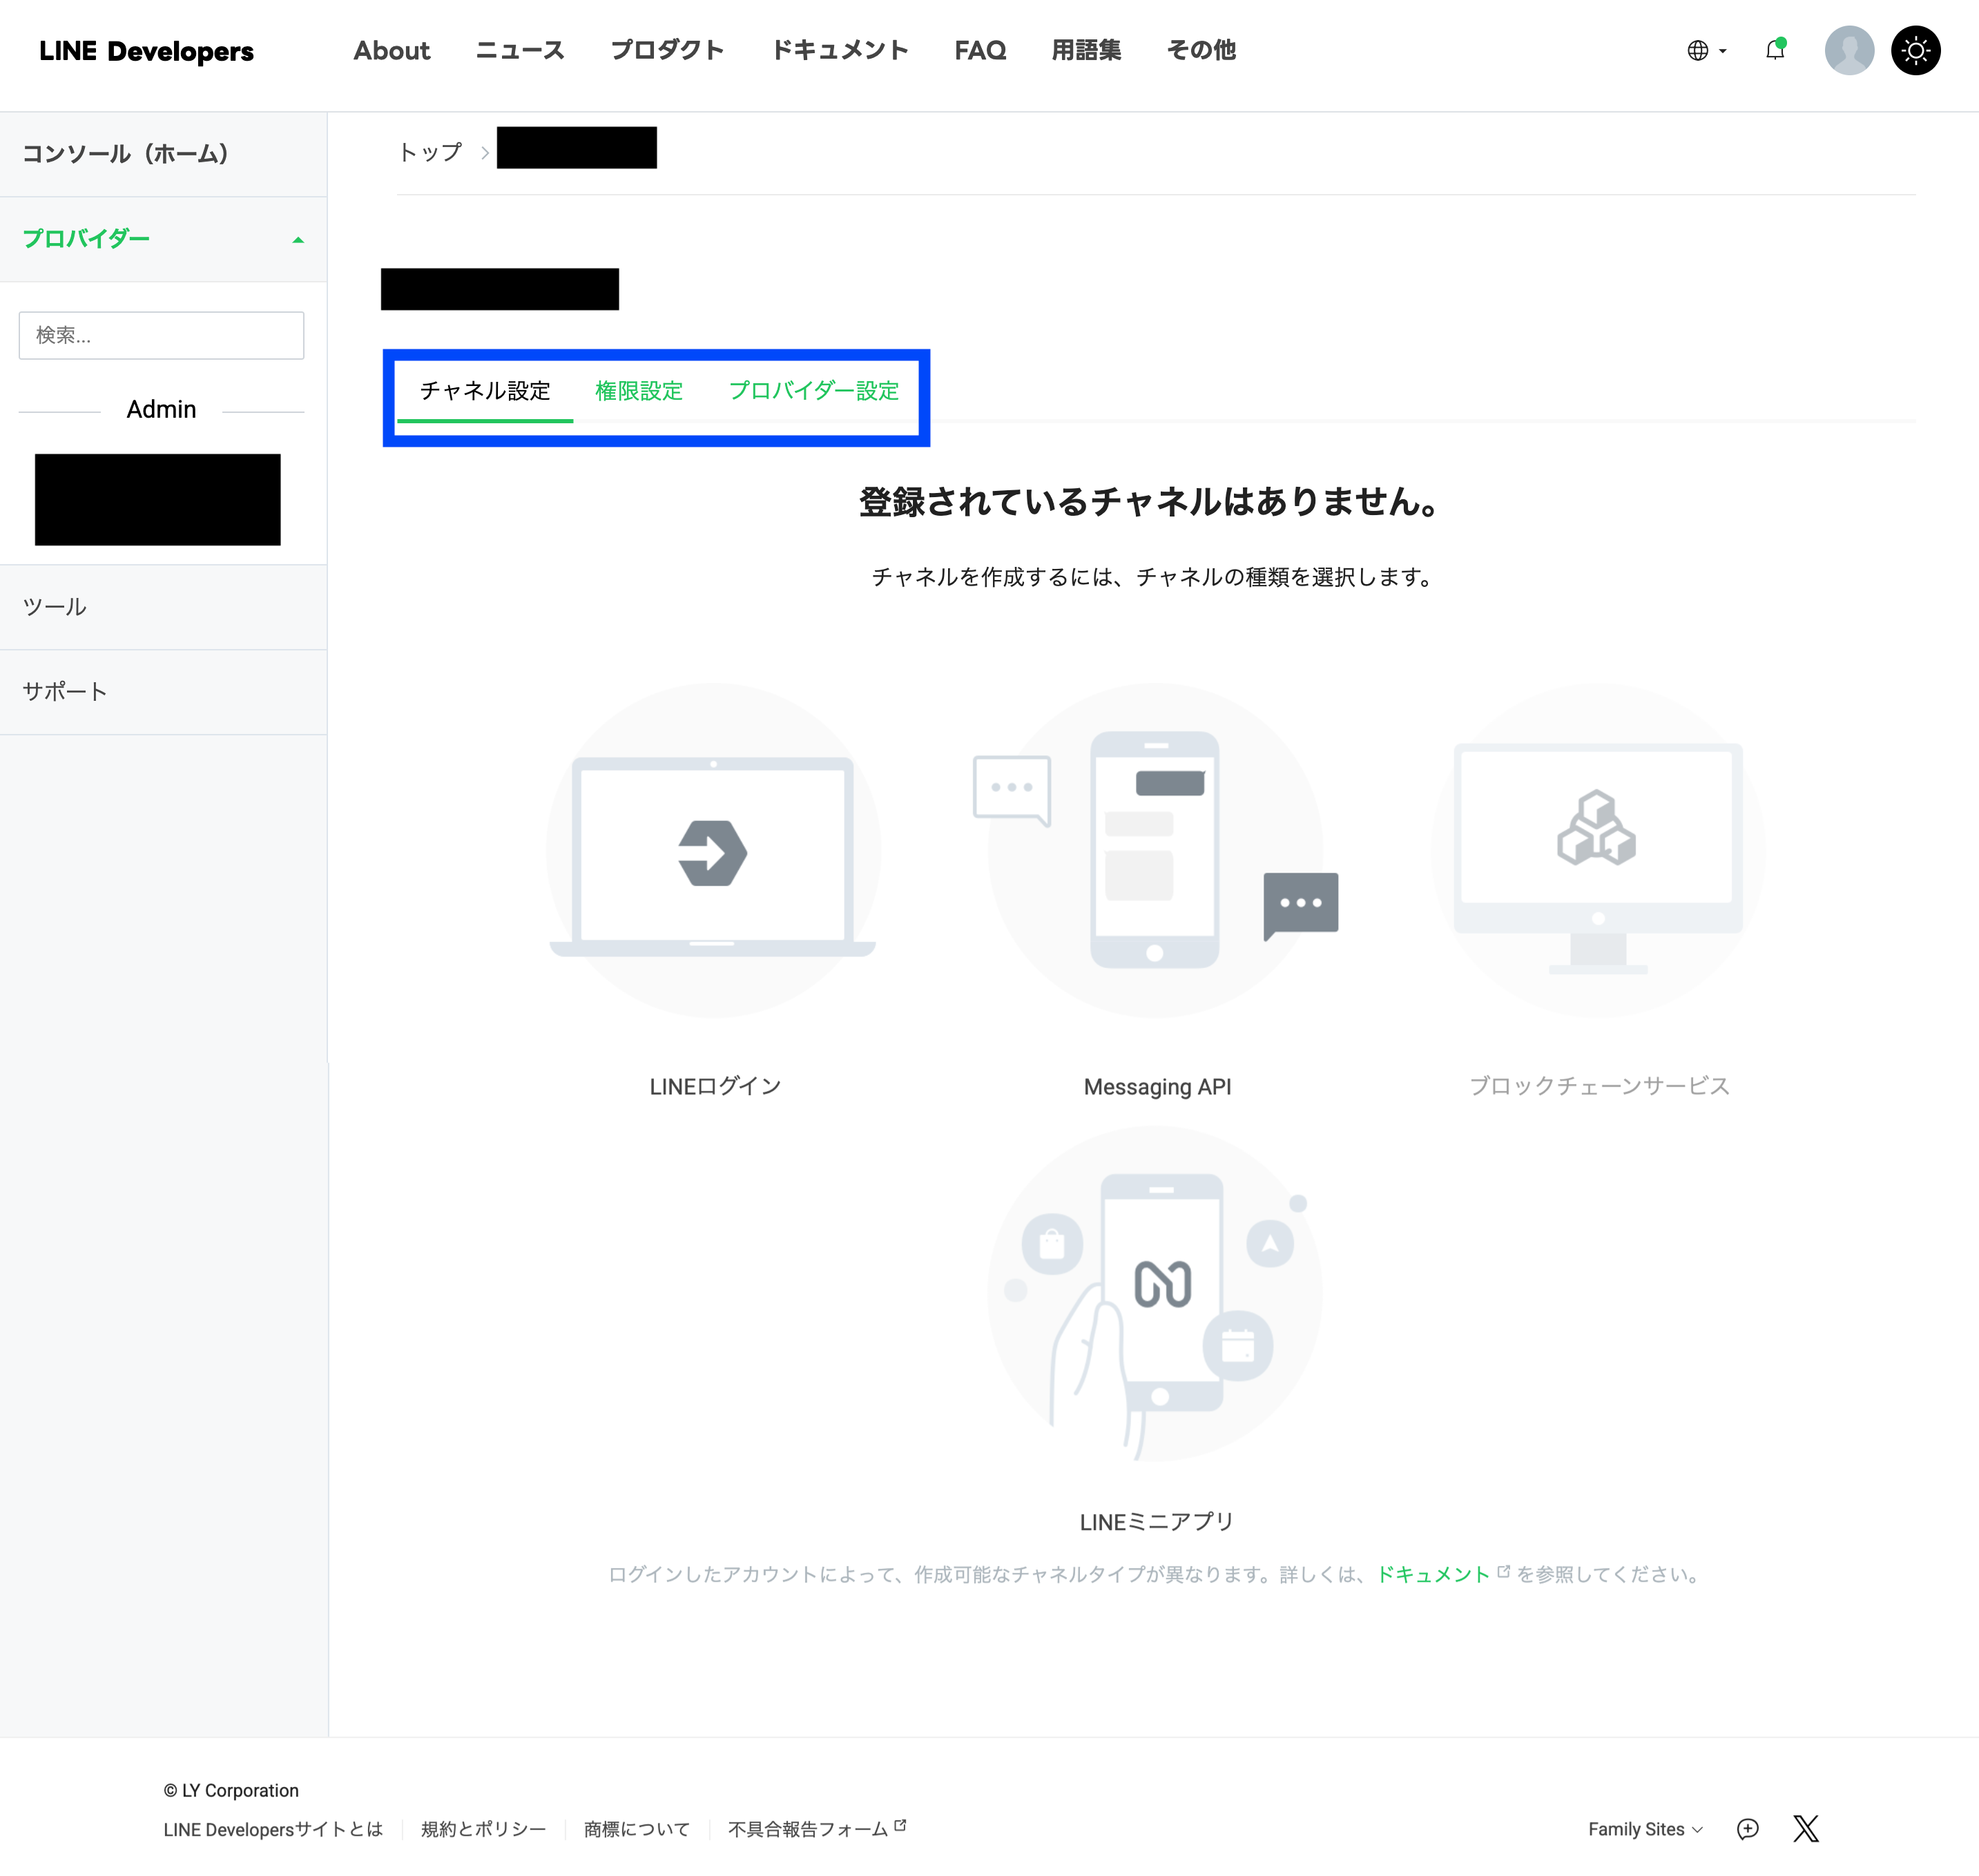Open the X (Twitter) icon in footer
This screenshot has height=1876, width=1979.
pos(1805,1829)
